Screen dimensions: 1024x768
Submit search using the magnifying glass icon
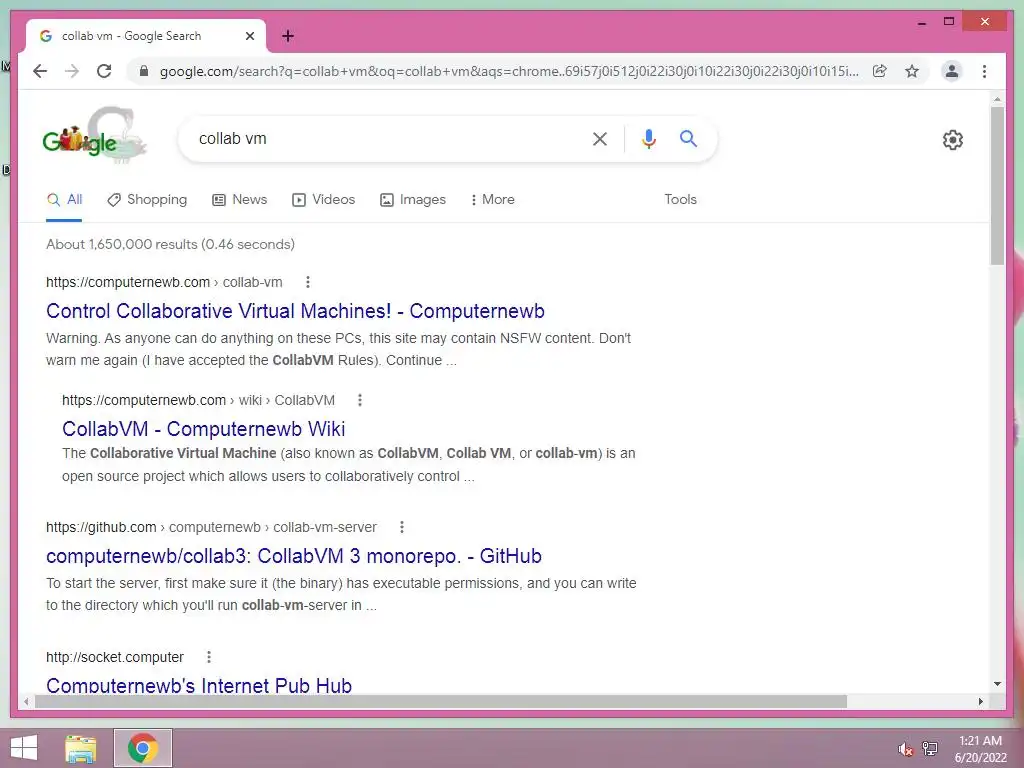(688, 138)
